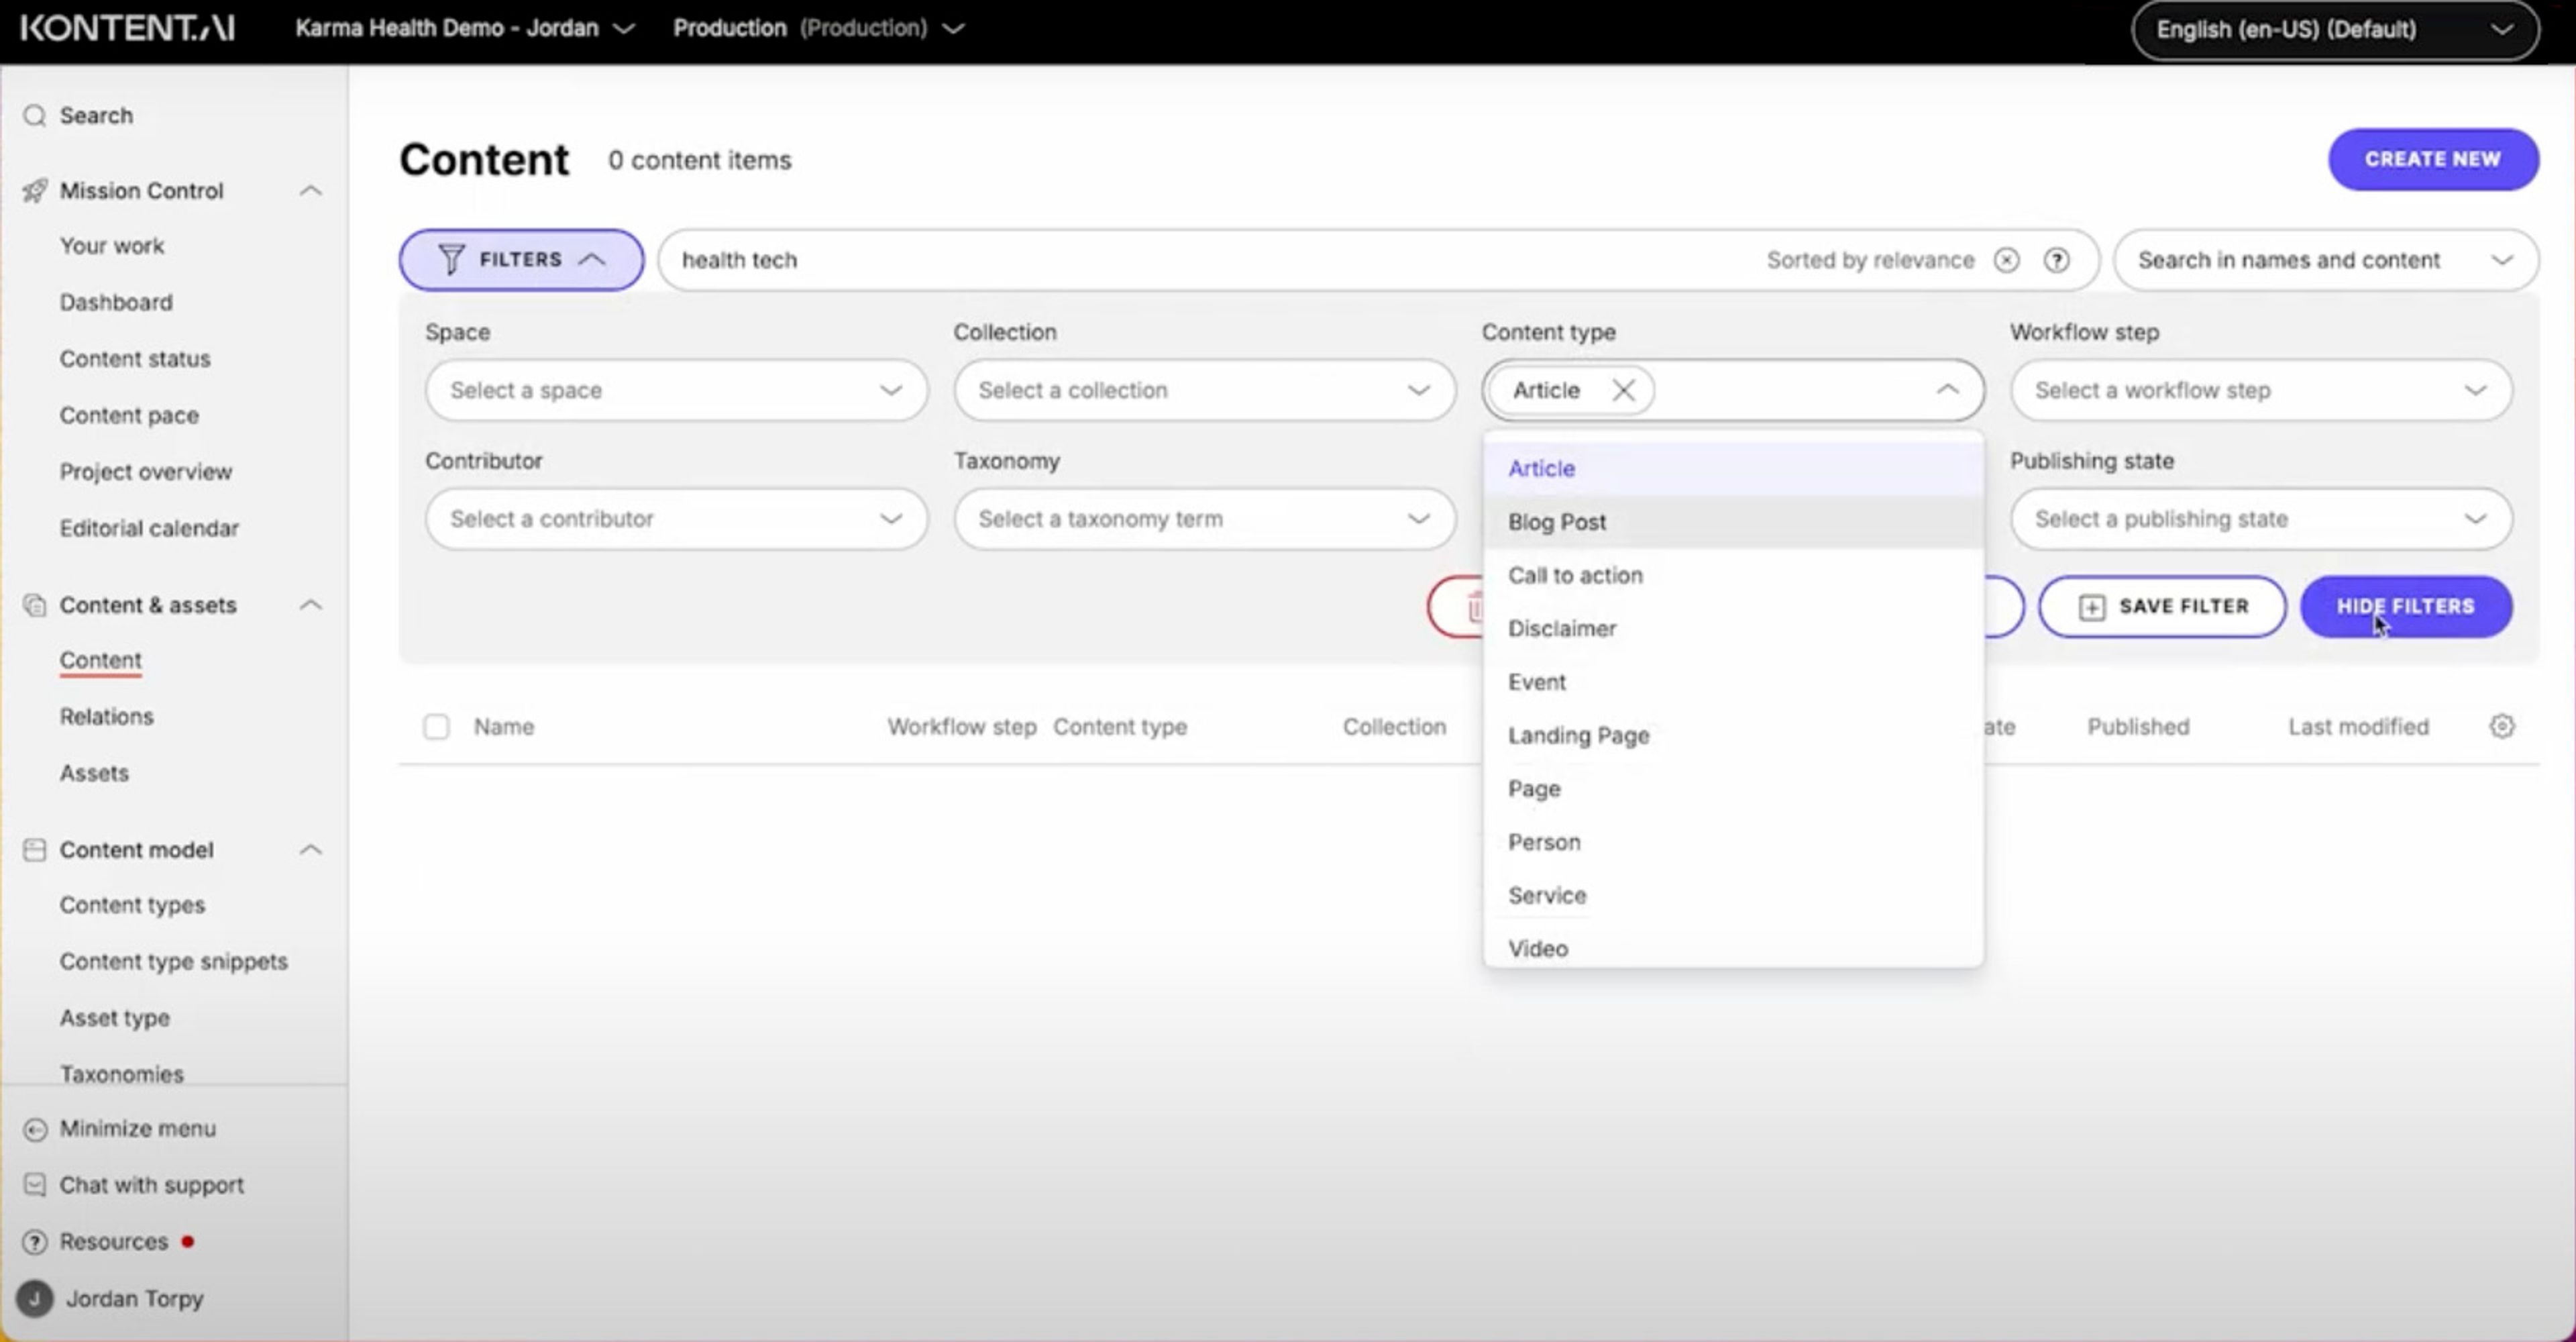2576x1342 pixels.
Task: Click the search magnifier icon in sidebar
Action: tap(35, 116)
